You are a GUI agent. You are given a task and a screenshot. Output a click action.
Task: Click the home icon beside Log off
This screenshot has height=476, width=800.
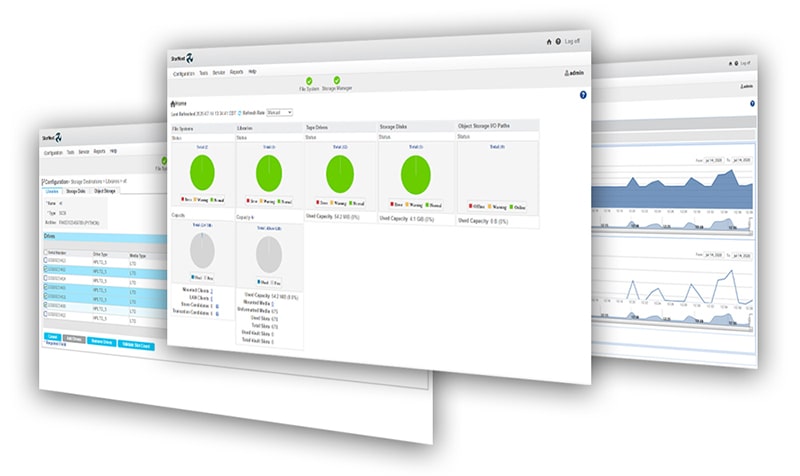[x=548, y=42]
